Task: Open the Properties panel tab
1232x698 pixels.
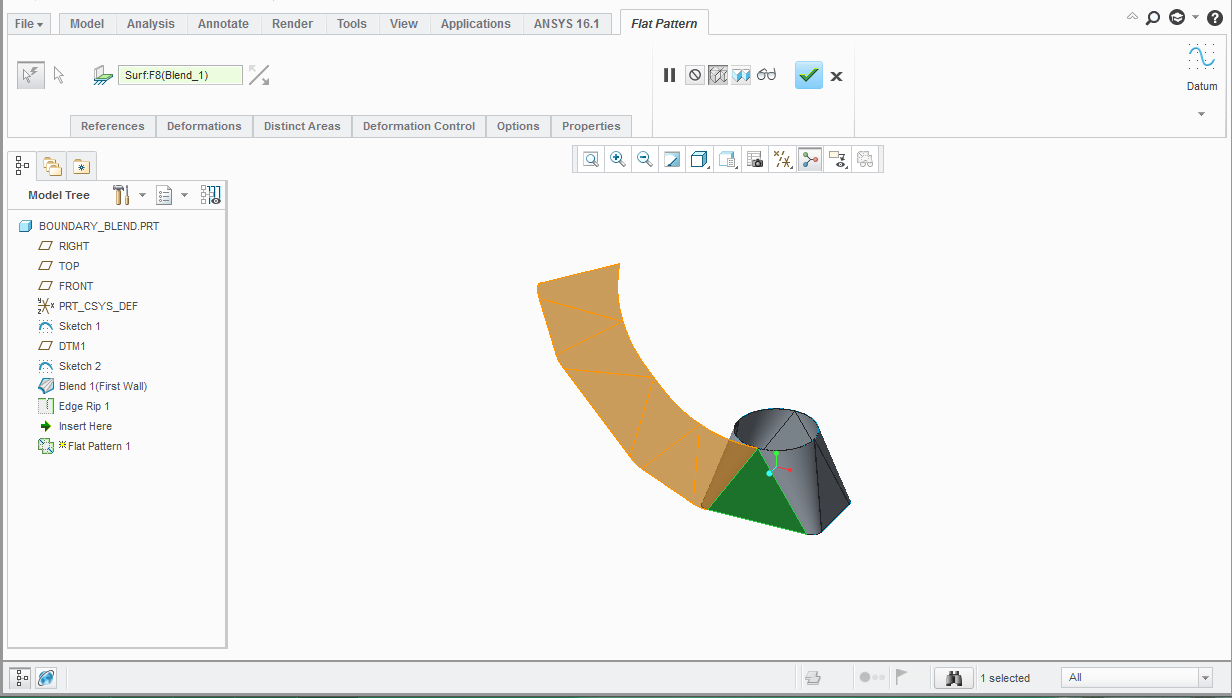Action: (x=591, y=126)
